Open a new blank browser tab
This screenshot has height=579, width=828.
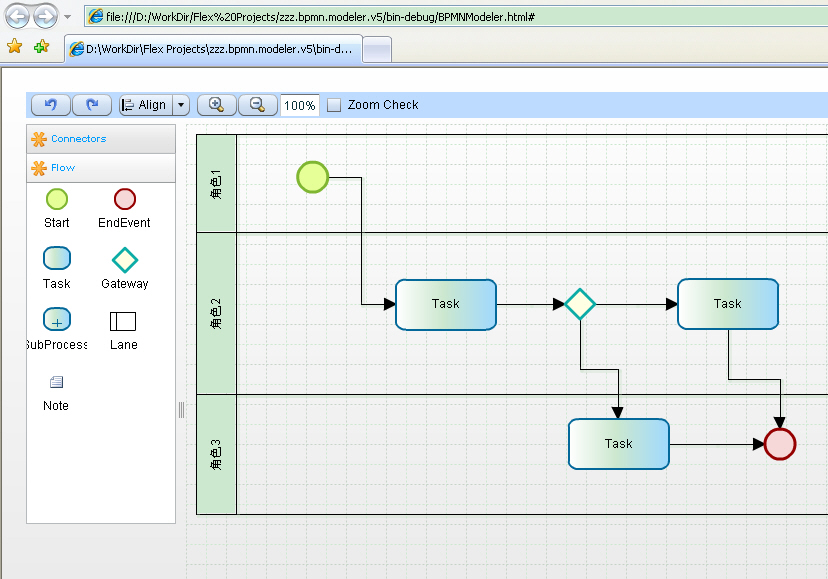click(376, 49)
